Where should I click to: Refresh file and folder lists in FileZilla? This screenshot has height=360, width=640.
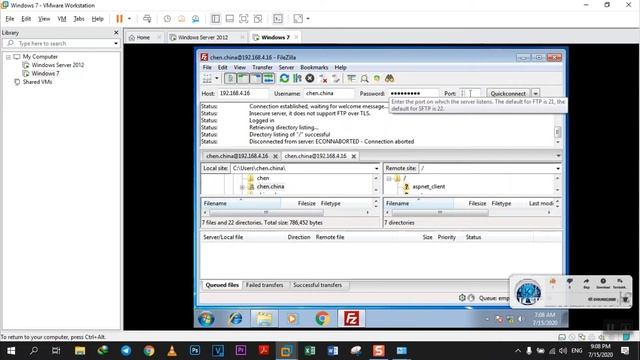click(x=284, y=78)
